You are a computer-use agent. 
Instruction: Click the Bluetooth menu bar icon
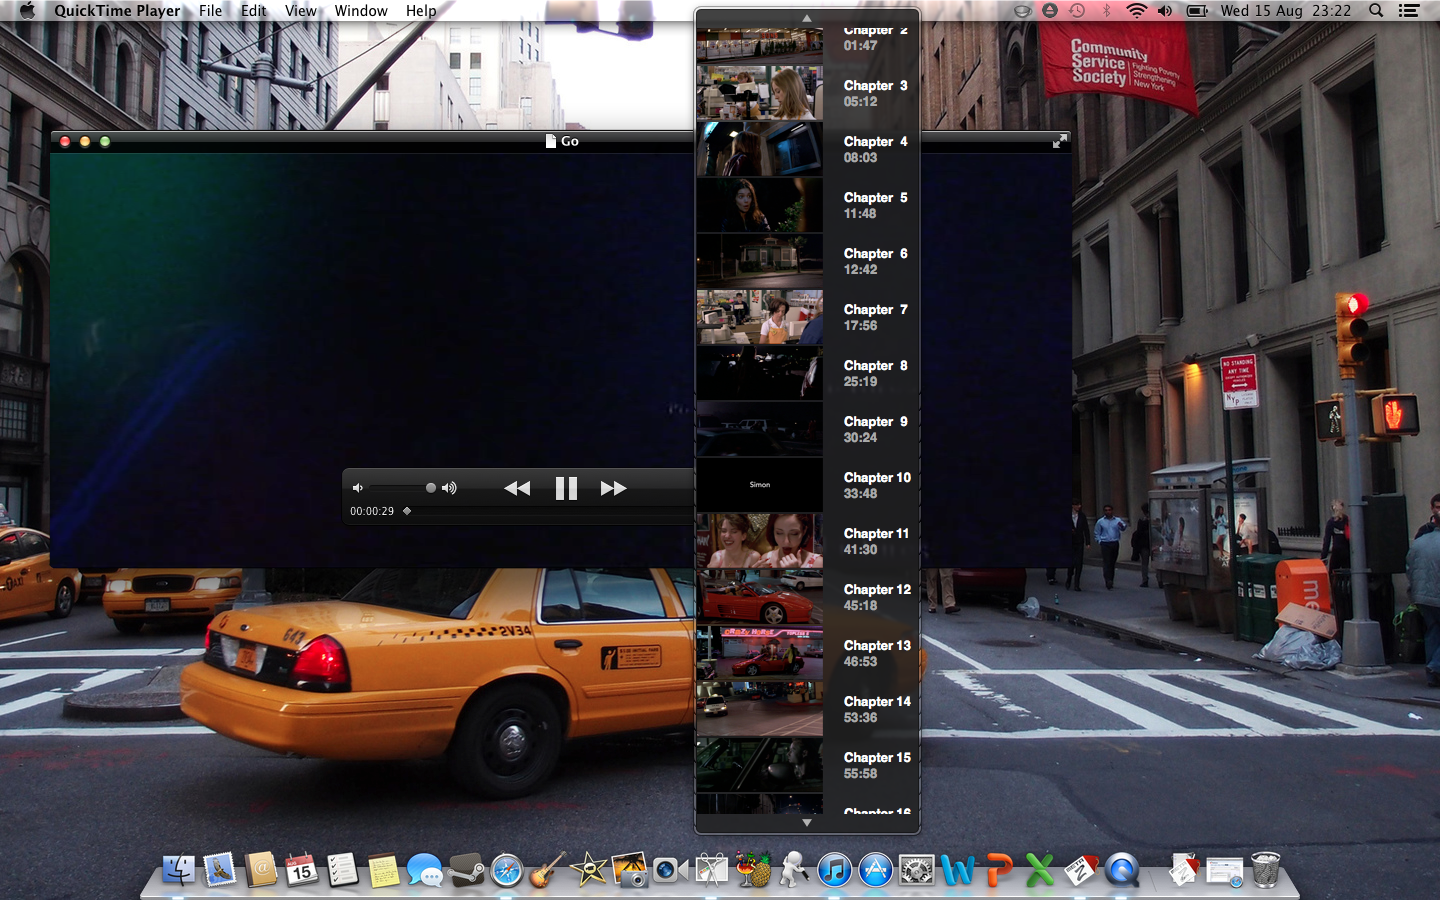click(x=1106, y=10)
